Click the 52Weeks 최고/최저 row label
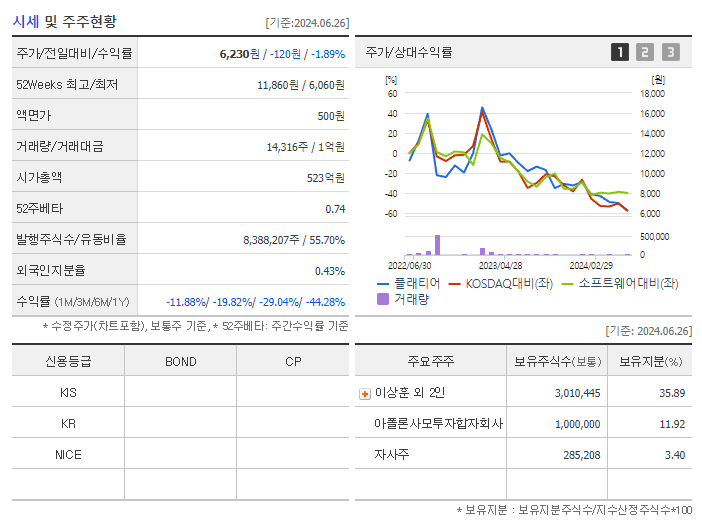 point(67,85)
